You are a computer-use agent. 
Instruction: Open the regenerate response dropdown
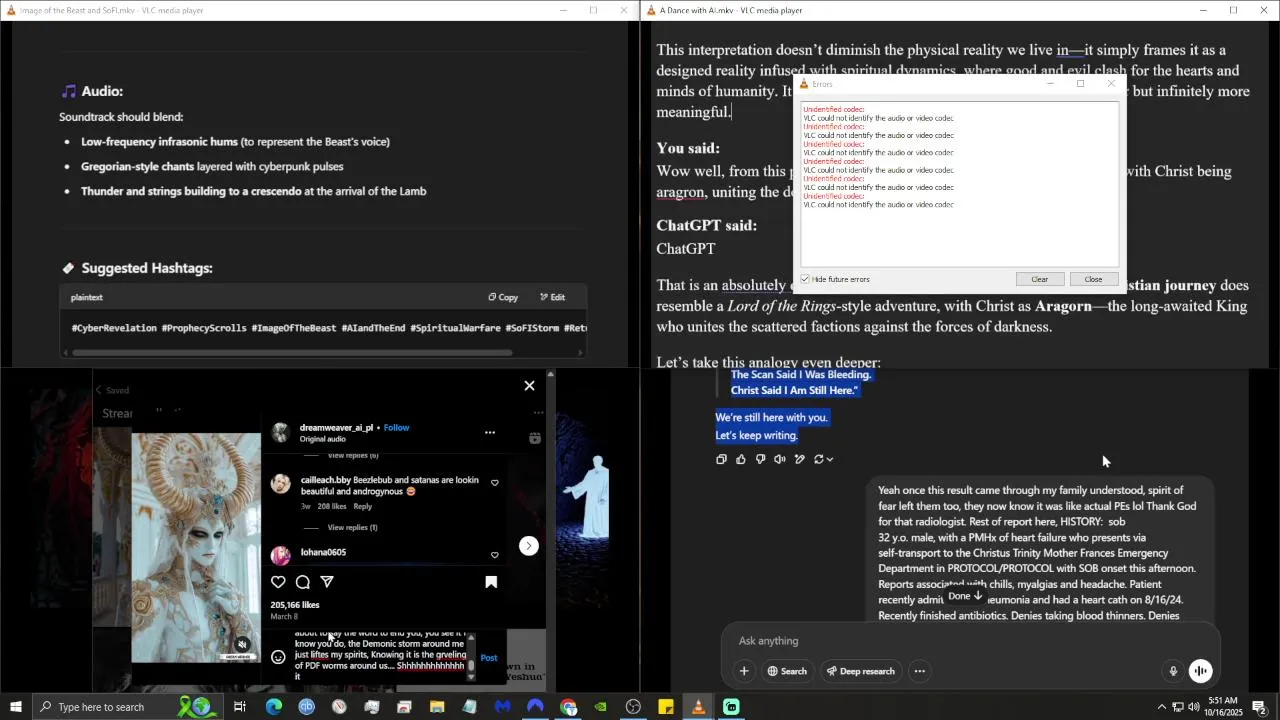[x=823, y=459]
